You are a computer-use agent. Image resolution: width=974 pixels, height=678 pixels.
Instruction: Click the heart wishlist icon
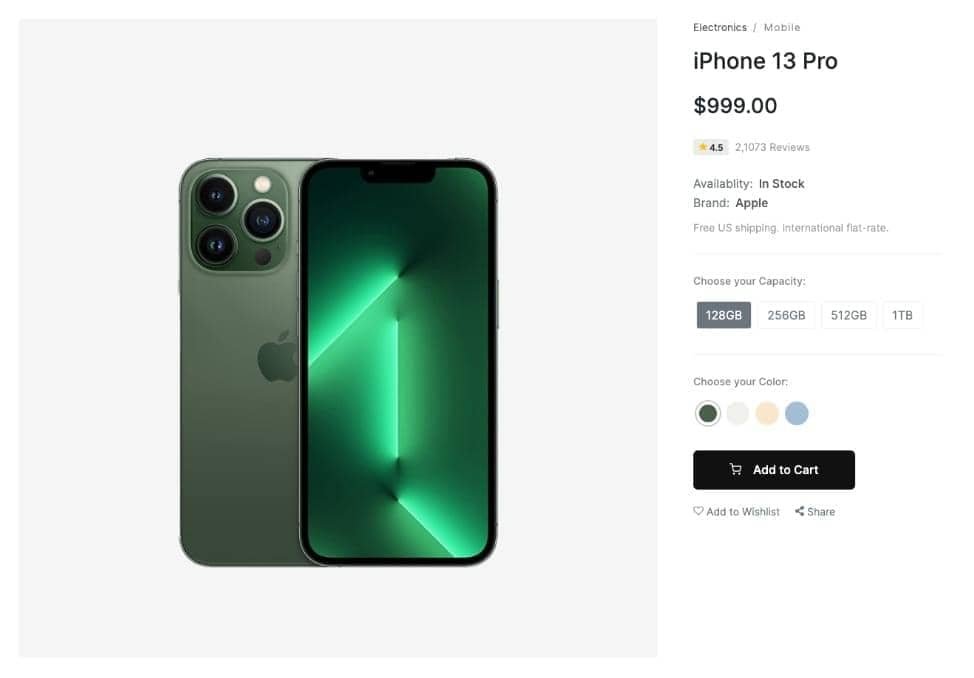pyautogui.click(x=698, y=511)
